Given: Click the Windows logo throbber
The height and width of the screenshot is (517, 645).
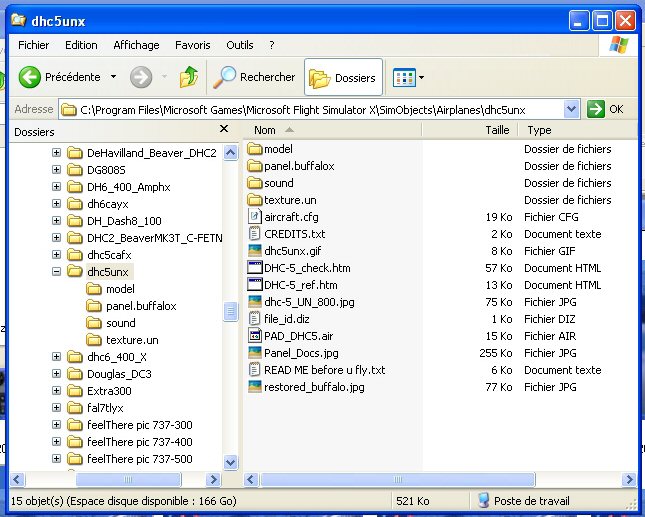Looking at the screenshot, I should coord(618,45).
